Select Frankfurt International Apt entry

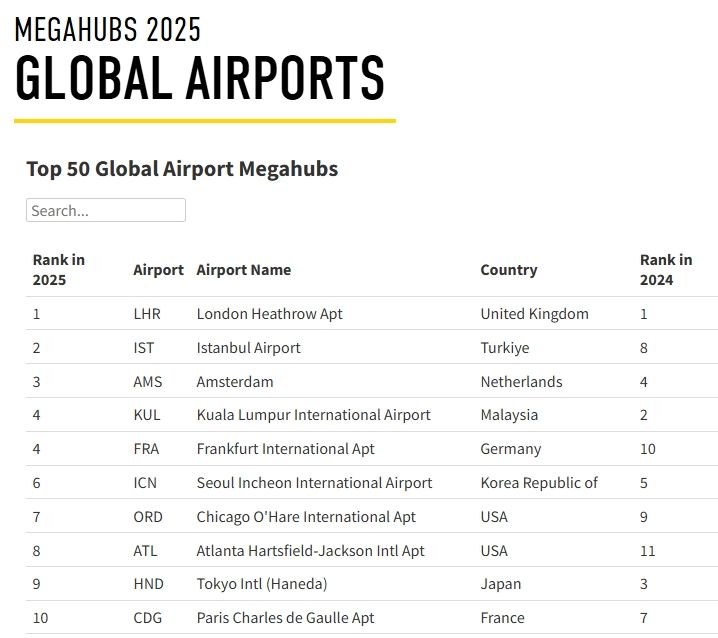coord(285,449)
